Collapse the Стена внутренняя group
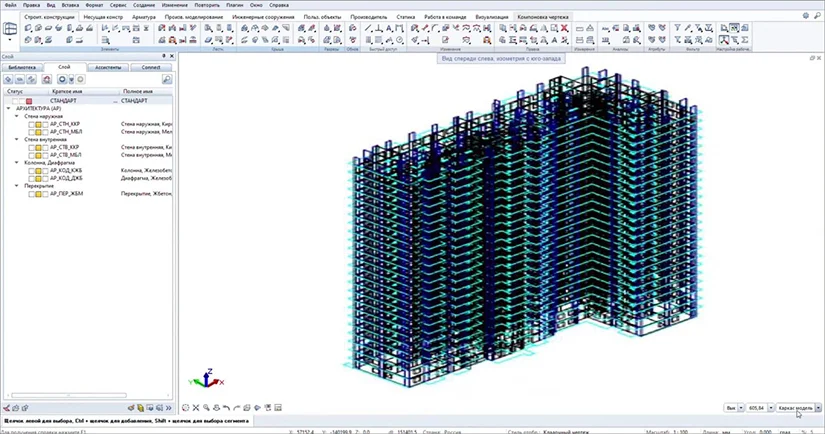This screenshot has width=825, height=434. 16,139
